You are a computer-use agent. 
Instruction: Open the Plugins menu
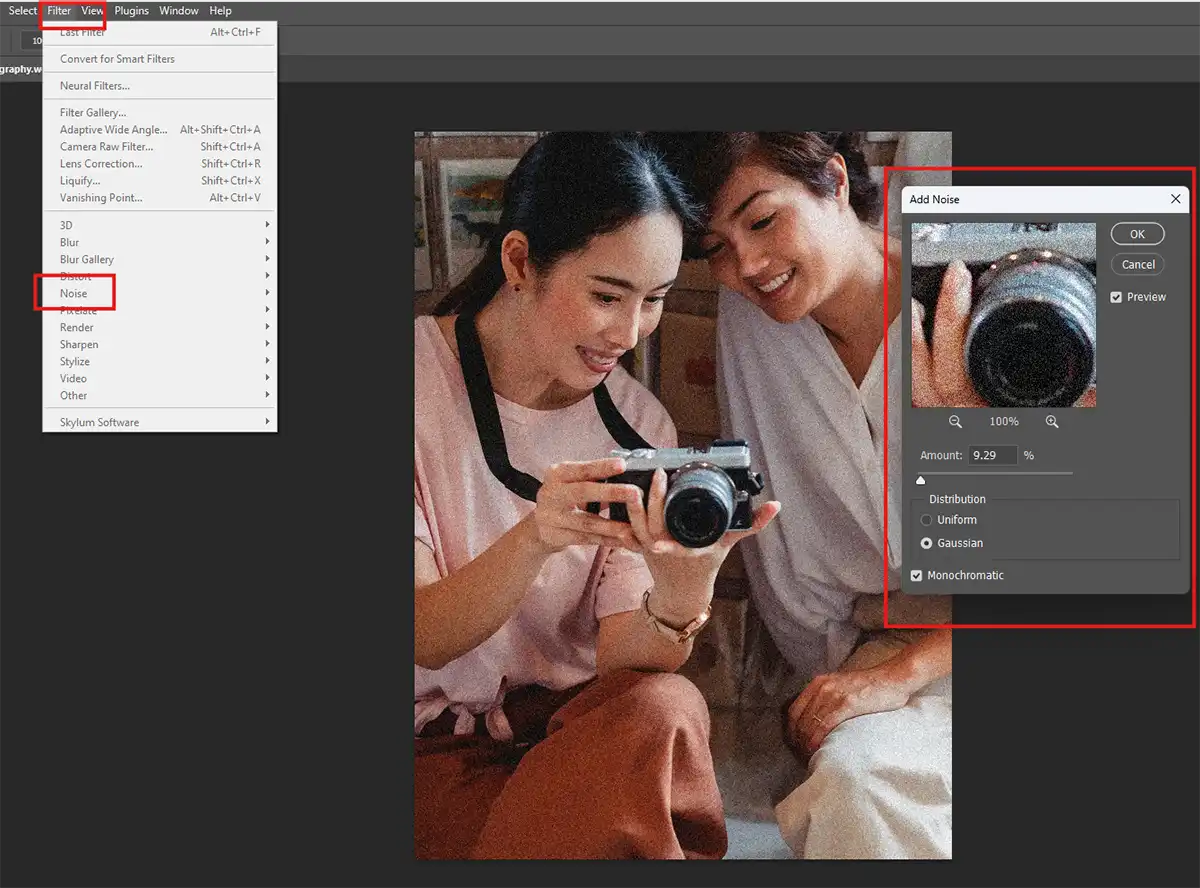click(131, 11)
